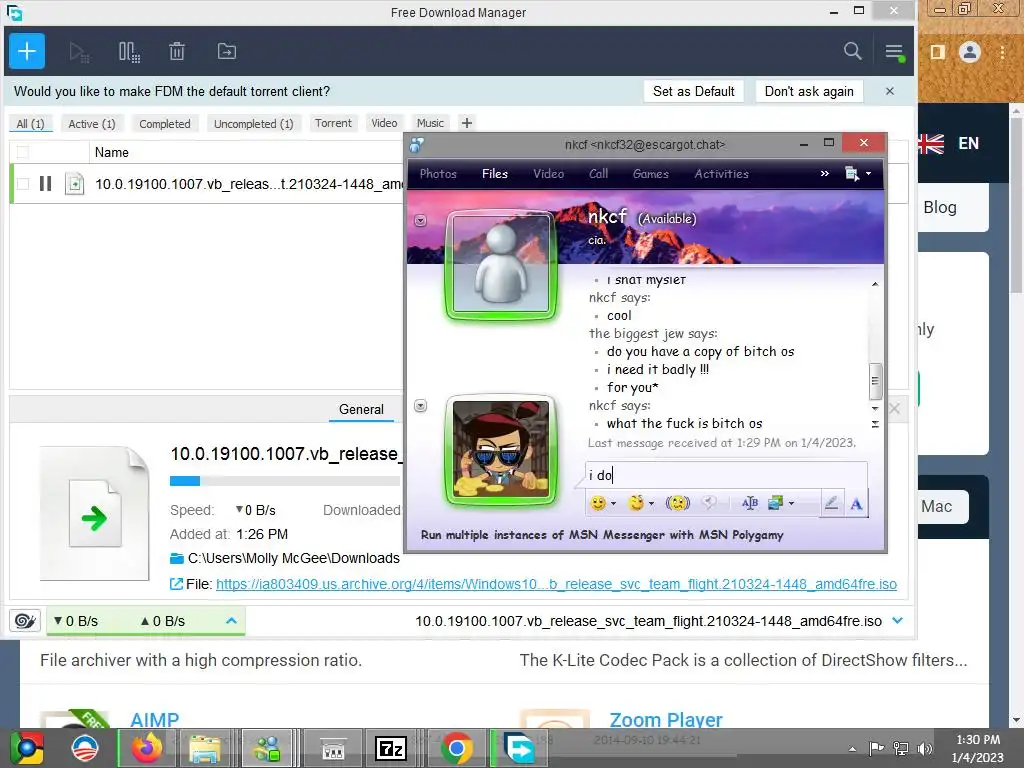Select the Uncompleted (1) filter tab
Viewport: 1024px width, 768px height.
tap(253, 123)
